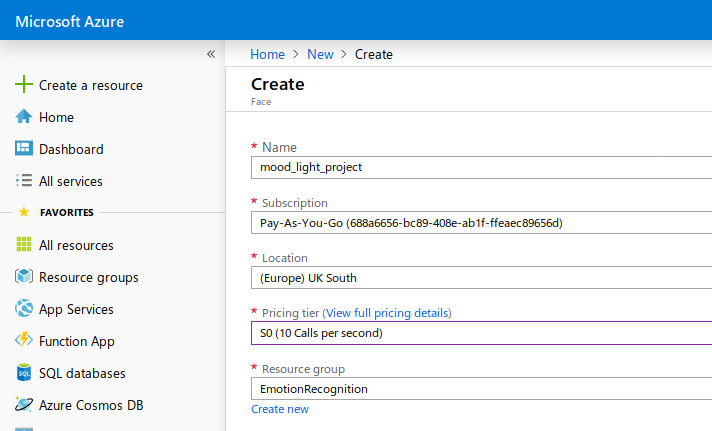Open View full pricing details link
This screenshot has height=431, width=712.
[387, 313]
